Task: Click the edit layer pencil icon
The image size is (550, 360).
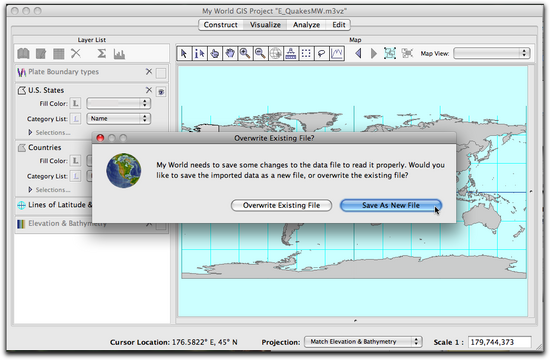Action: (x=41, y=54)
